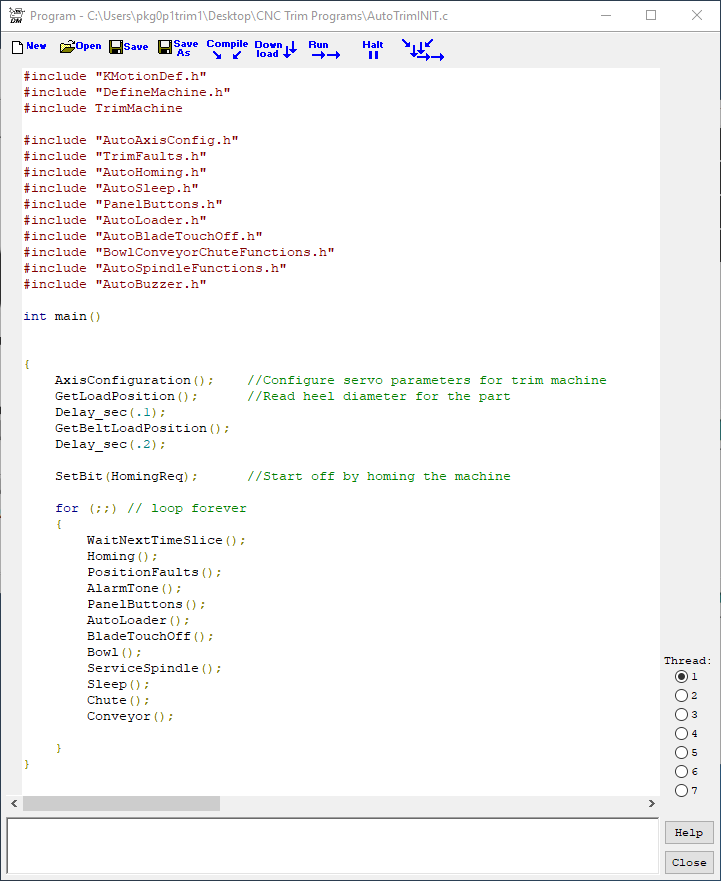Set thread to 7
This screenshot has width=721, height=881.
[x=682, y=791]
